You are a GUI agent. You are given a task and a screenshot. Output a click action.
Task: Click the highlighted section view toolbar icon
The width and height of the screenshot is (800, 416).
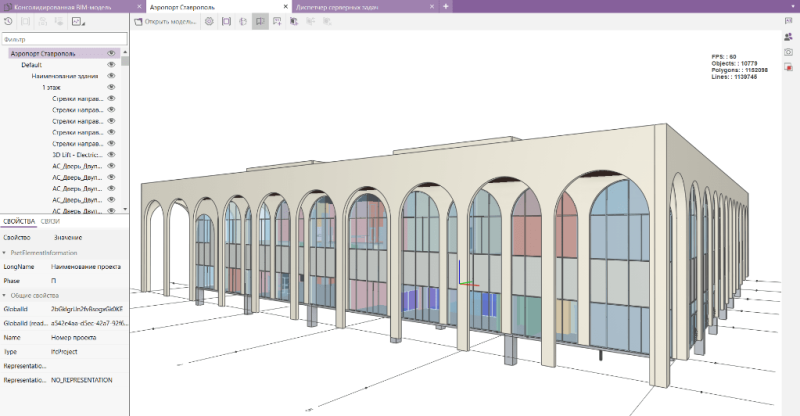coord(260,21)
